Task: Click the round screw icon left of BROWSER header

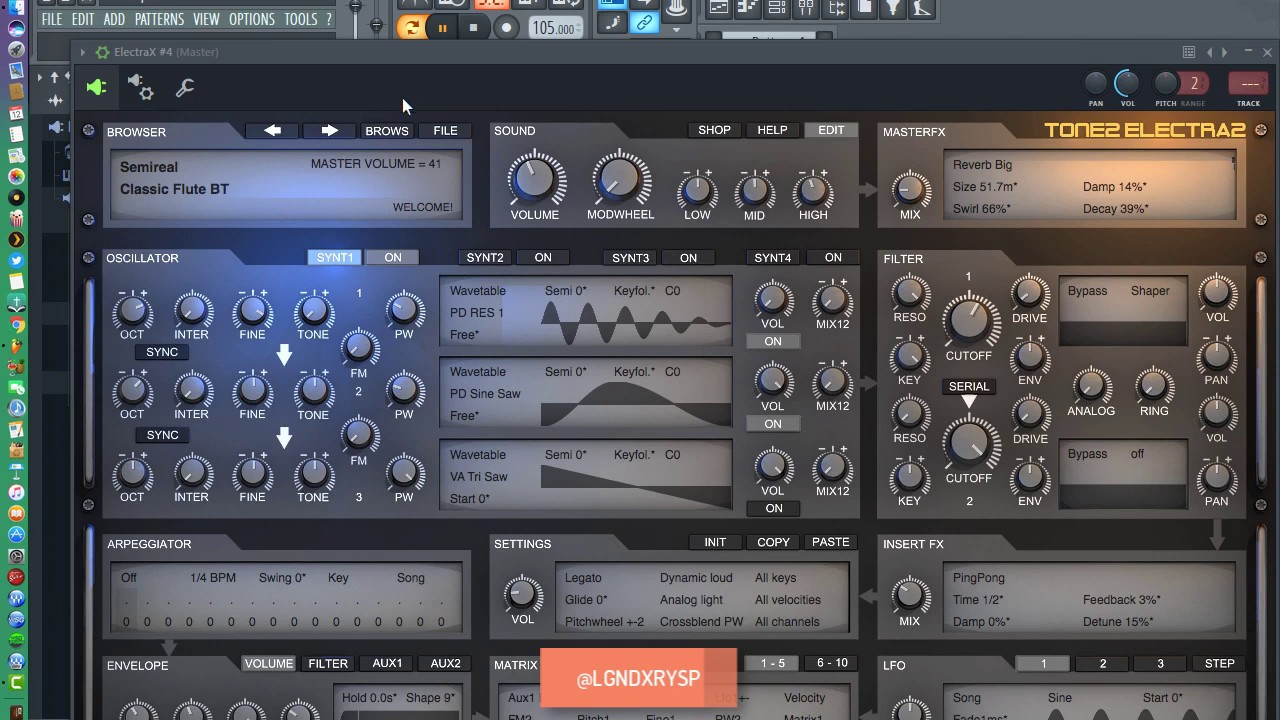Action: point(88,130)
